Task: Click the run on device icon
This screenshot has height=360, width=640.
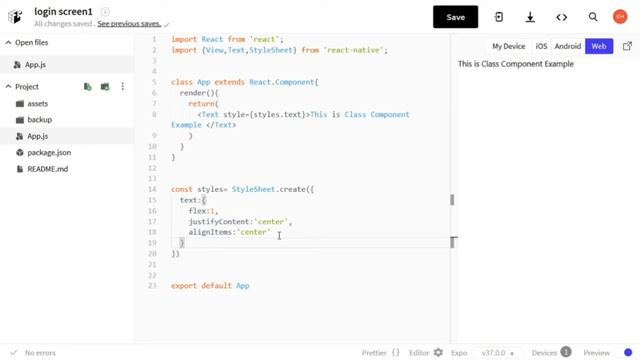Action: coord(499,17)
